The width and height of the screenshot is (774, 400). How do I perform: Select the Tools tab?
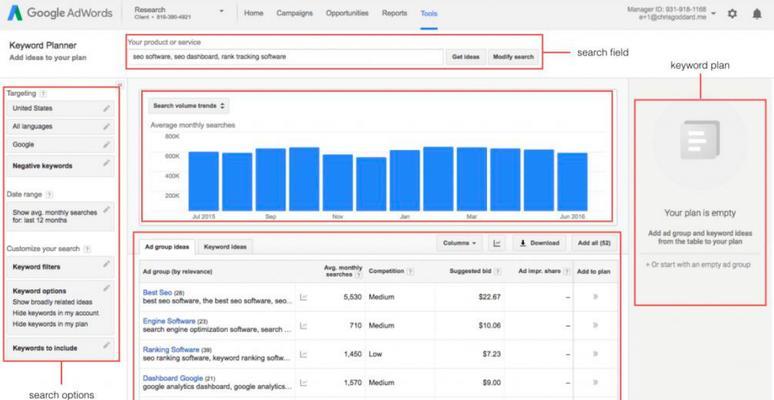pyautogui.click(x=429, y=13)
